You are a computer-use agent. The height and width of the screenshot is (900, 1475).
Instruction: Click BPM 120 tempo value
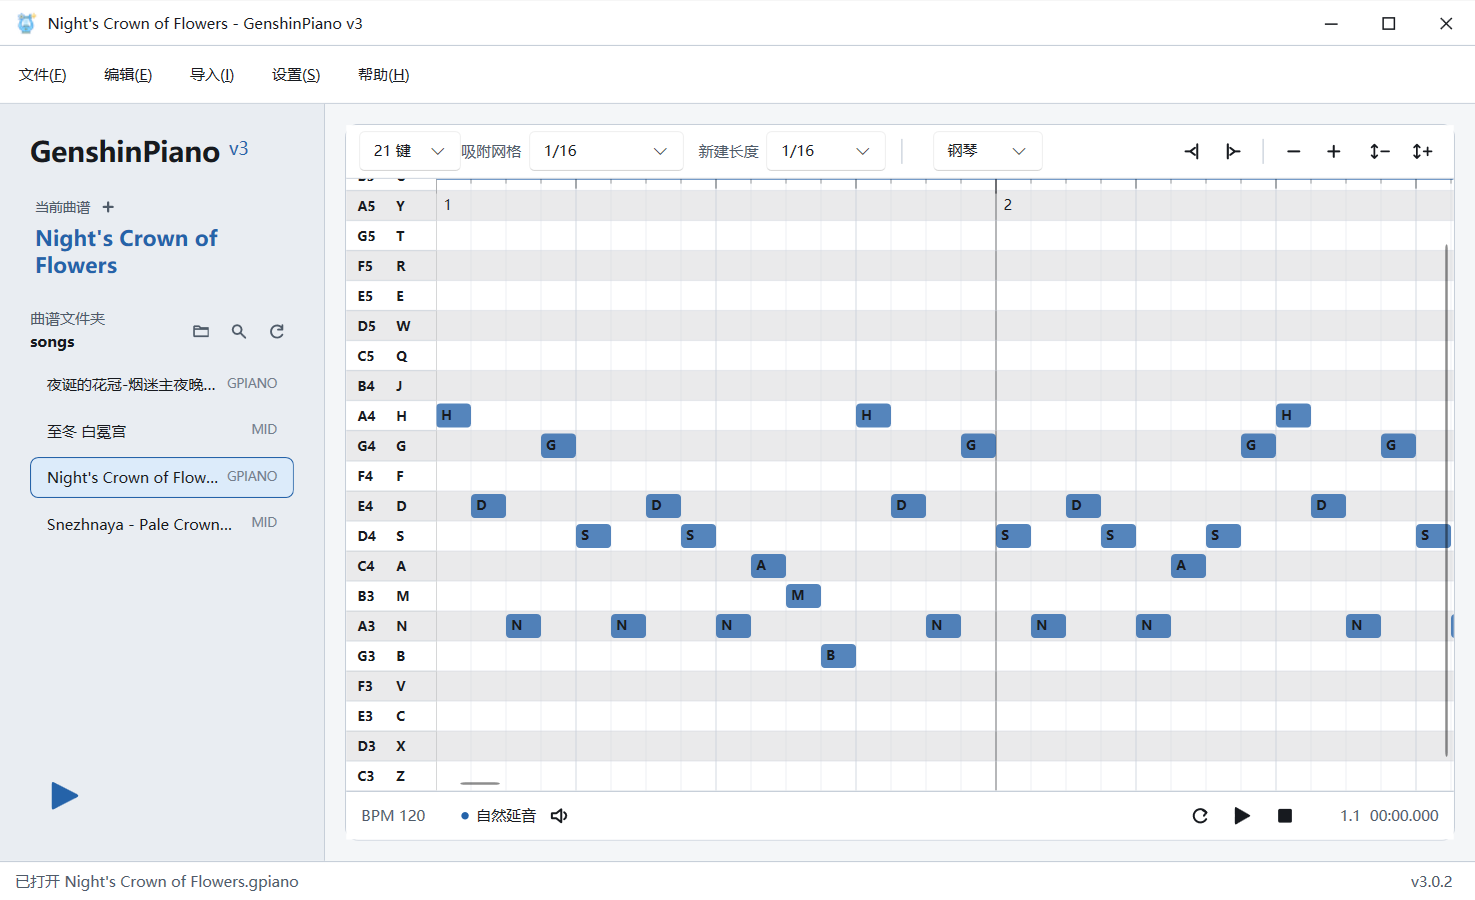click(393, 816)
